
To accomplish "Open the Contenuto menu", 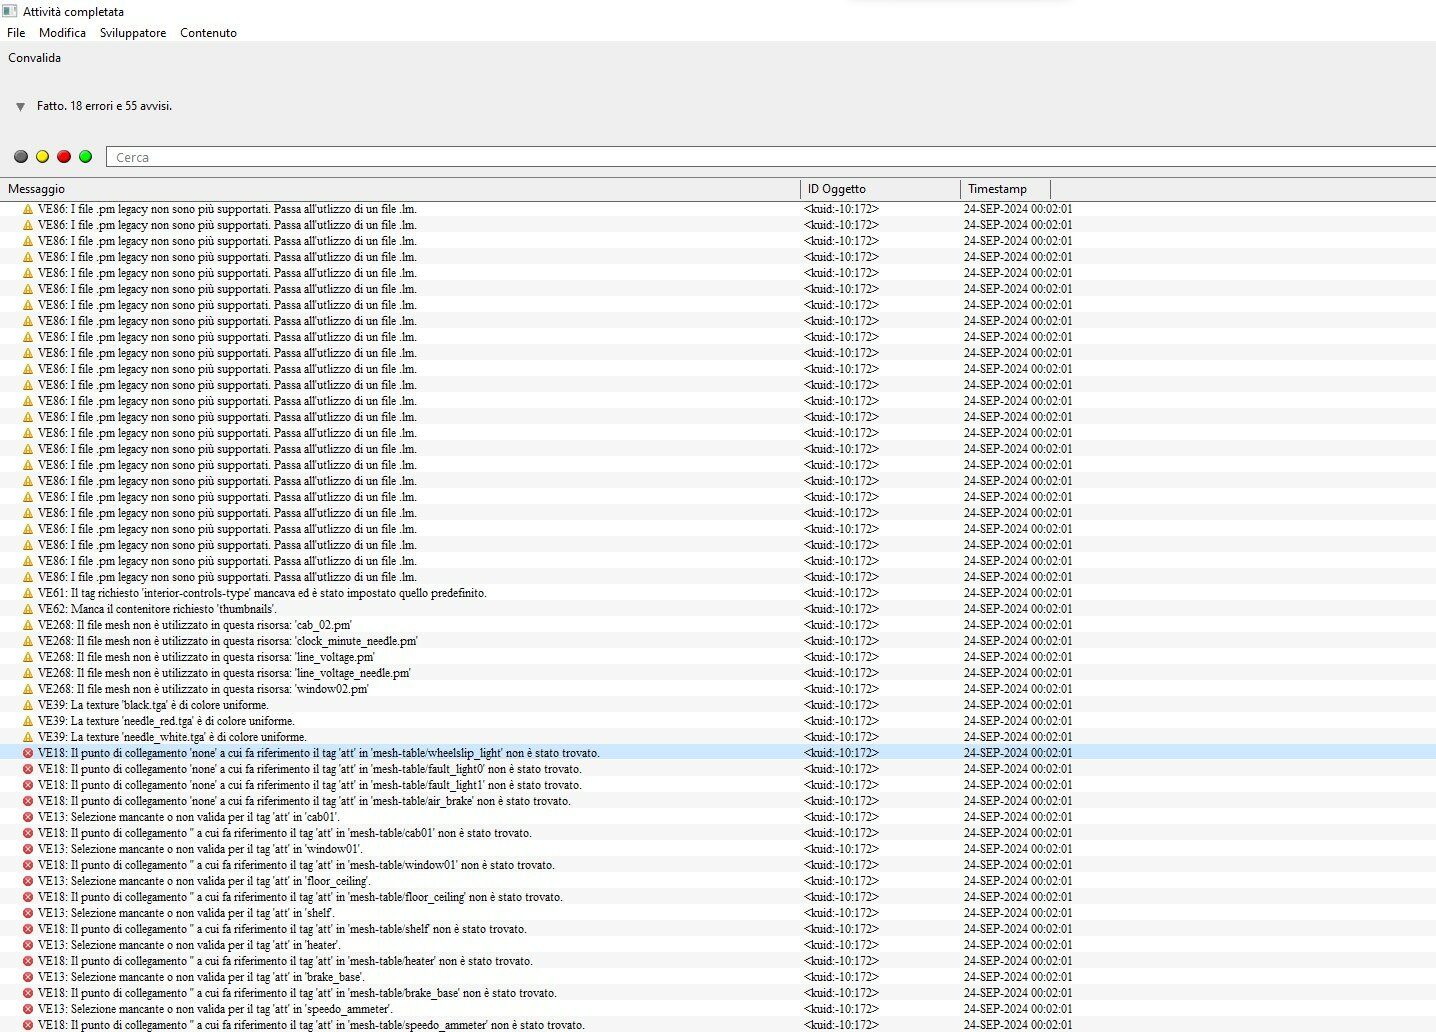I will click(208, 33).
